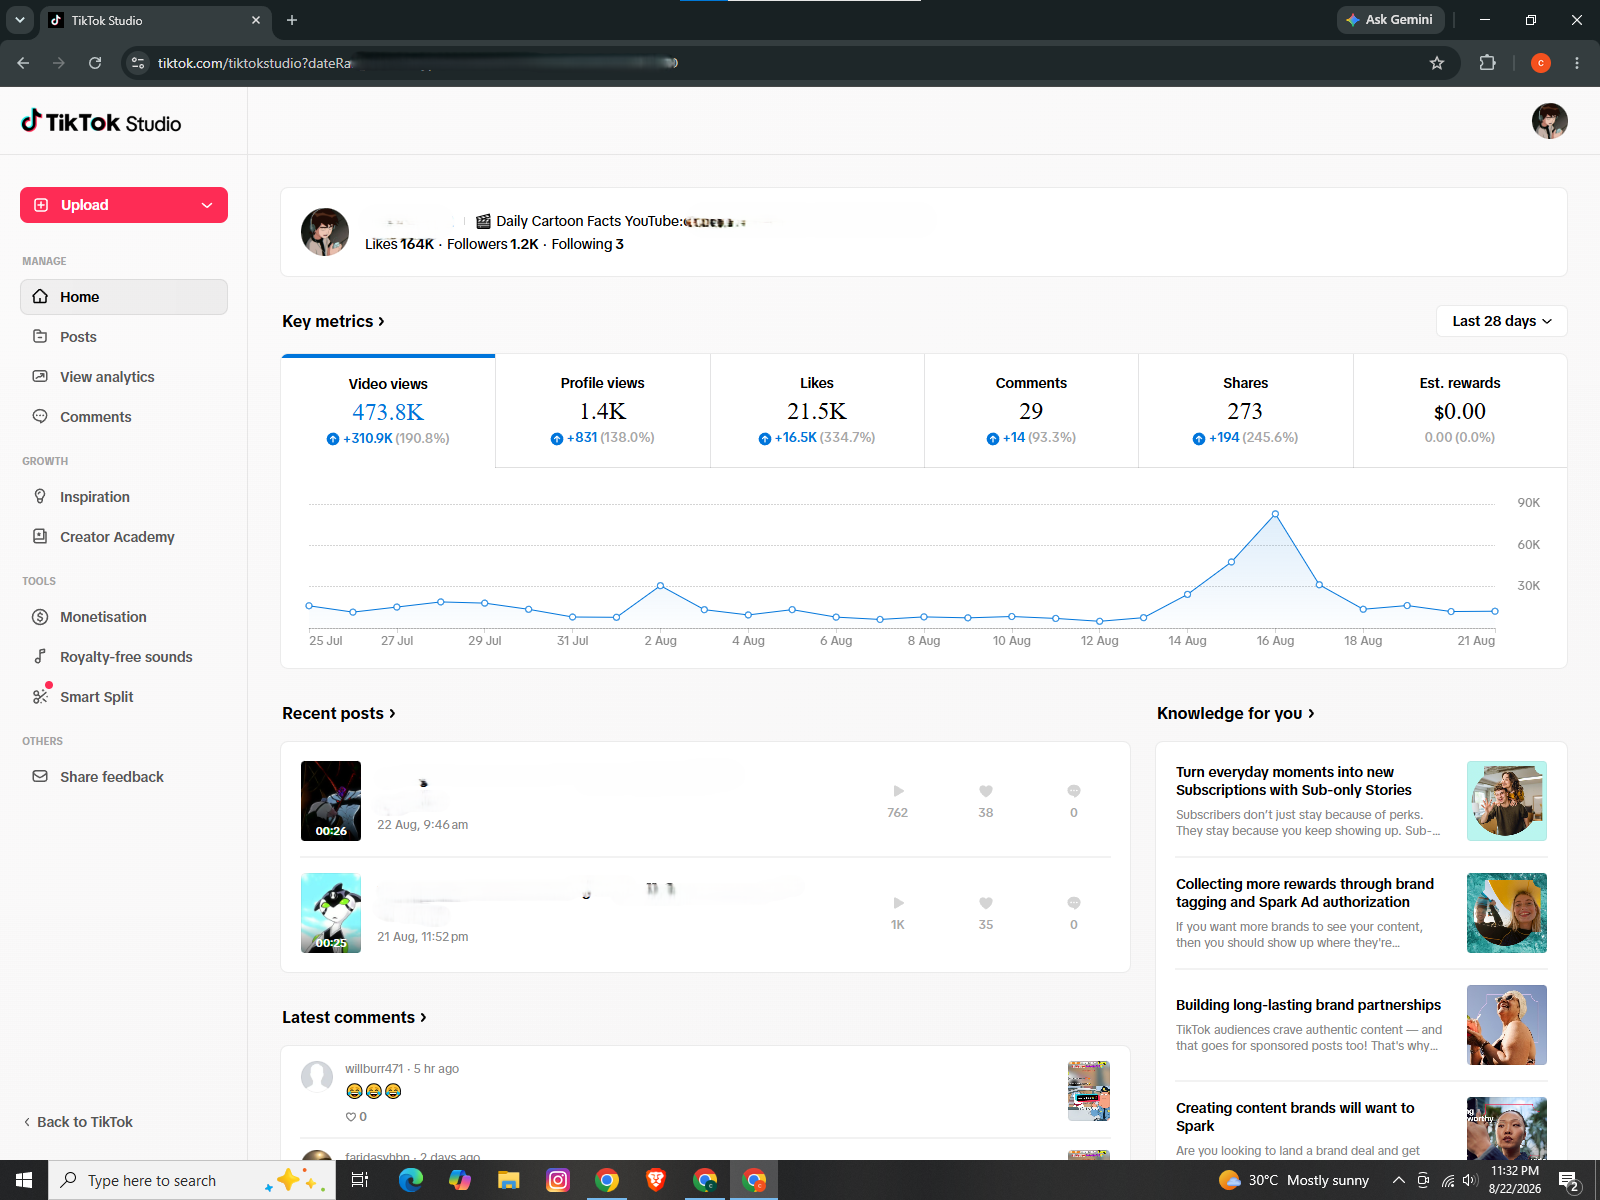1600x1200 pixels.
Task: Click the likes heart icon for 21 Aug post
Action: click(x=986, y=903)
